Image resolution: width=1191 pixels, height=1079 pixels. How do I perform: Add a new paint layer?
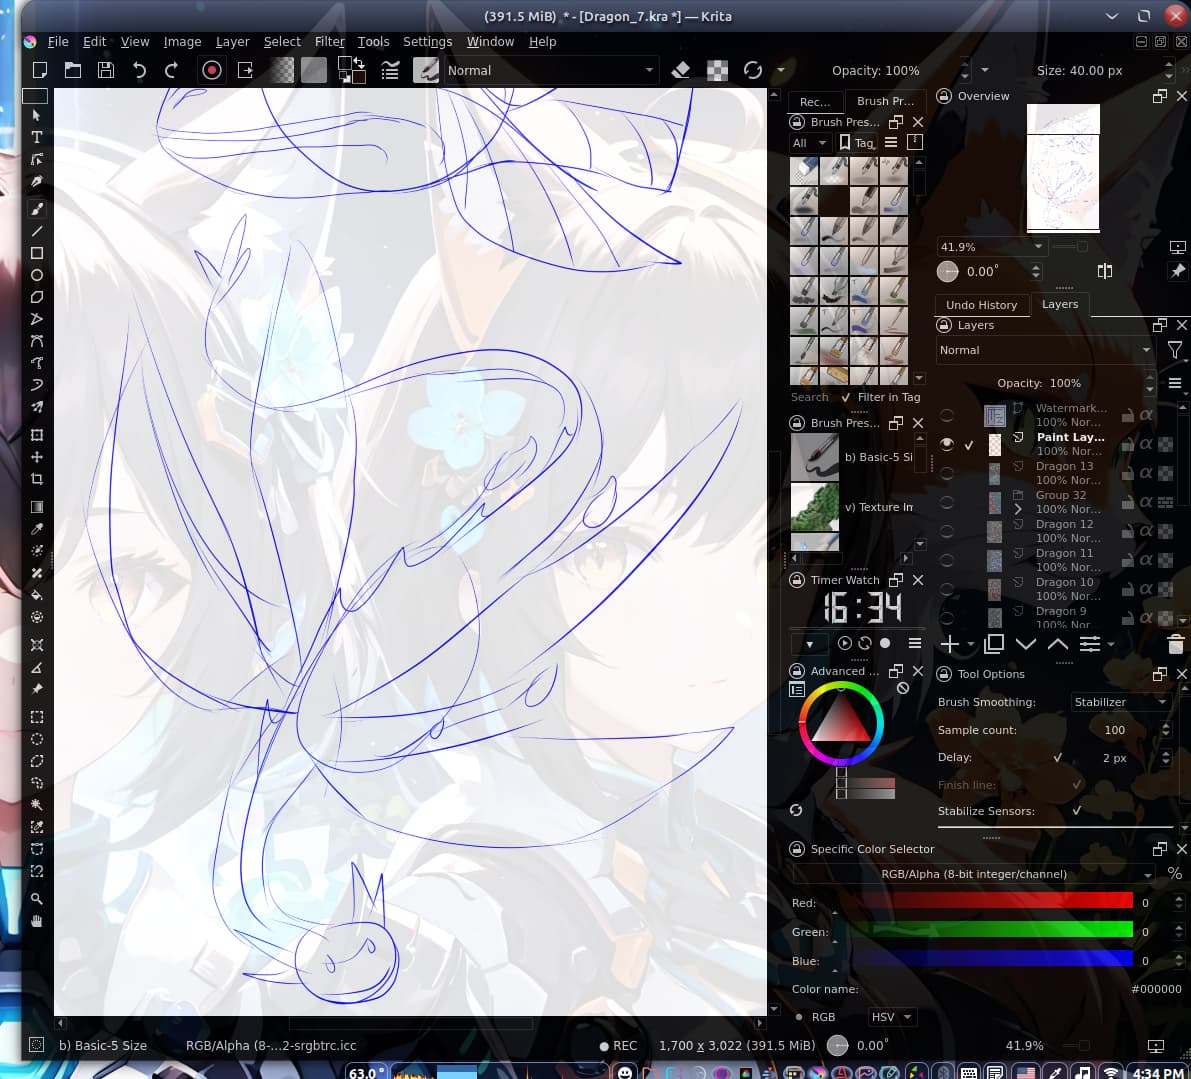pyautogui.click(x=949, y=645)
